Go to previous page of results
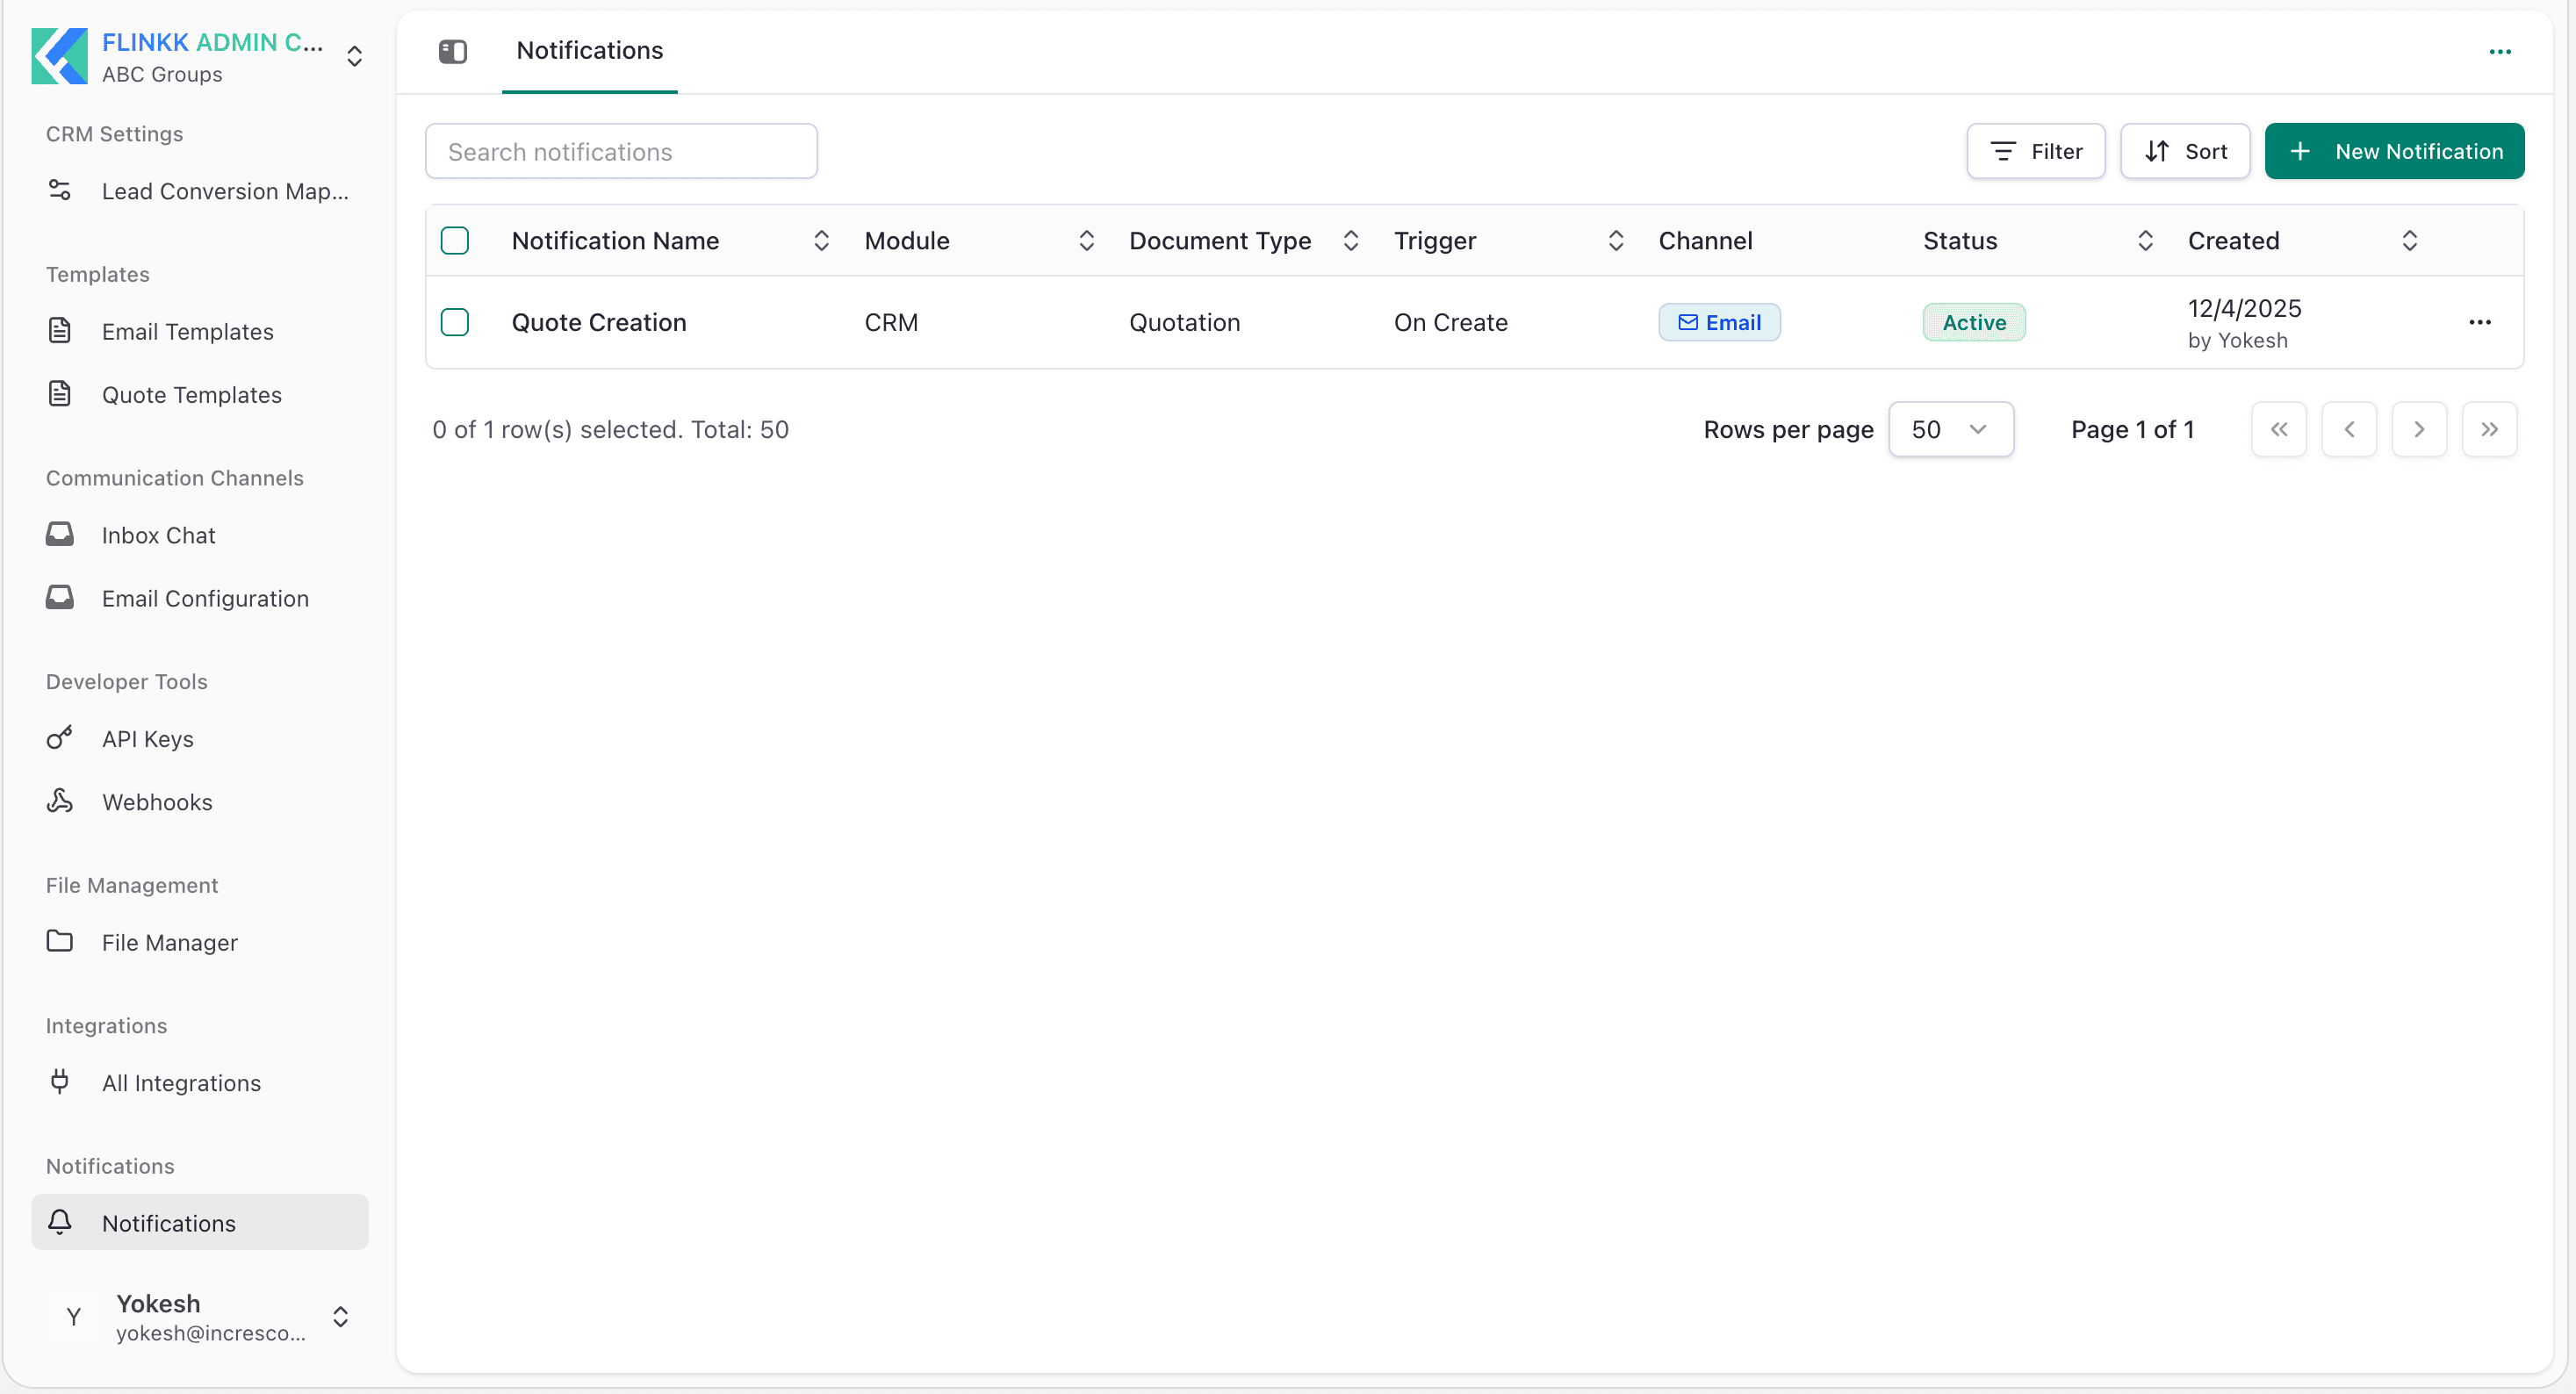The width and height of the screenshot is (2576, 1394). pos(2348,430)
